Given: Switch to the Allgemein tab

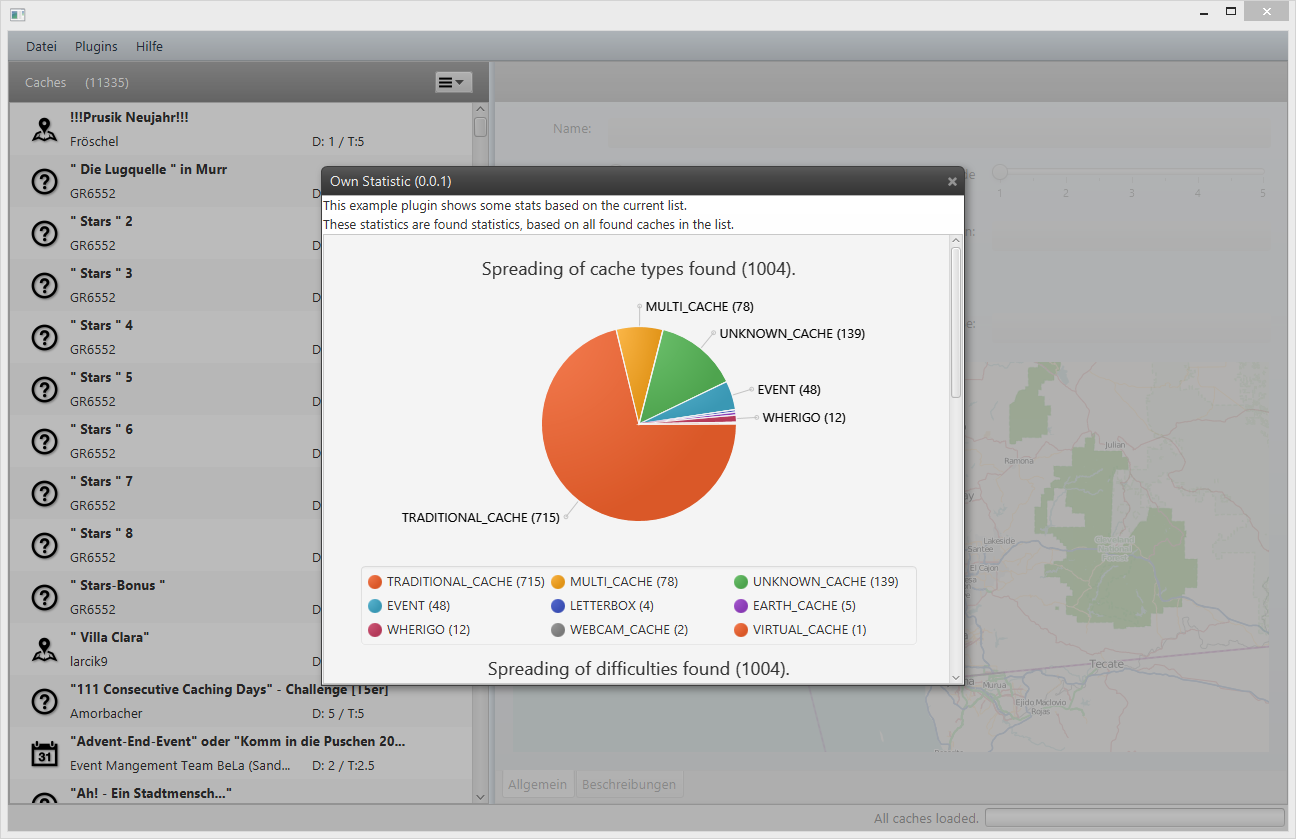Looking at the screenshot, I should coord(538,785).
